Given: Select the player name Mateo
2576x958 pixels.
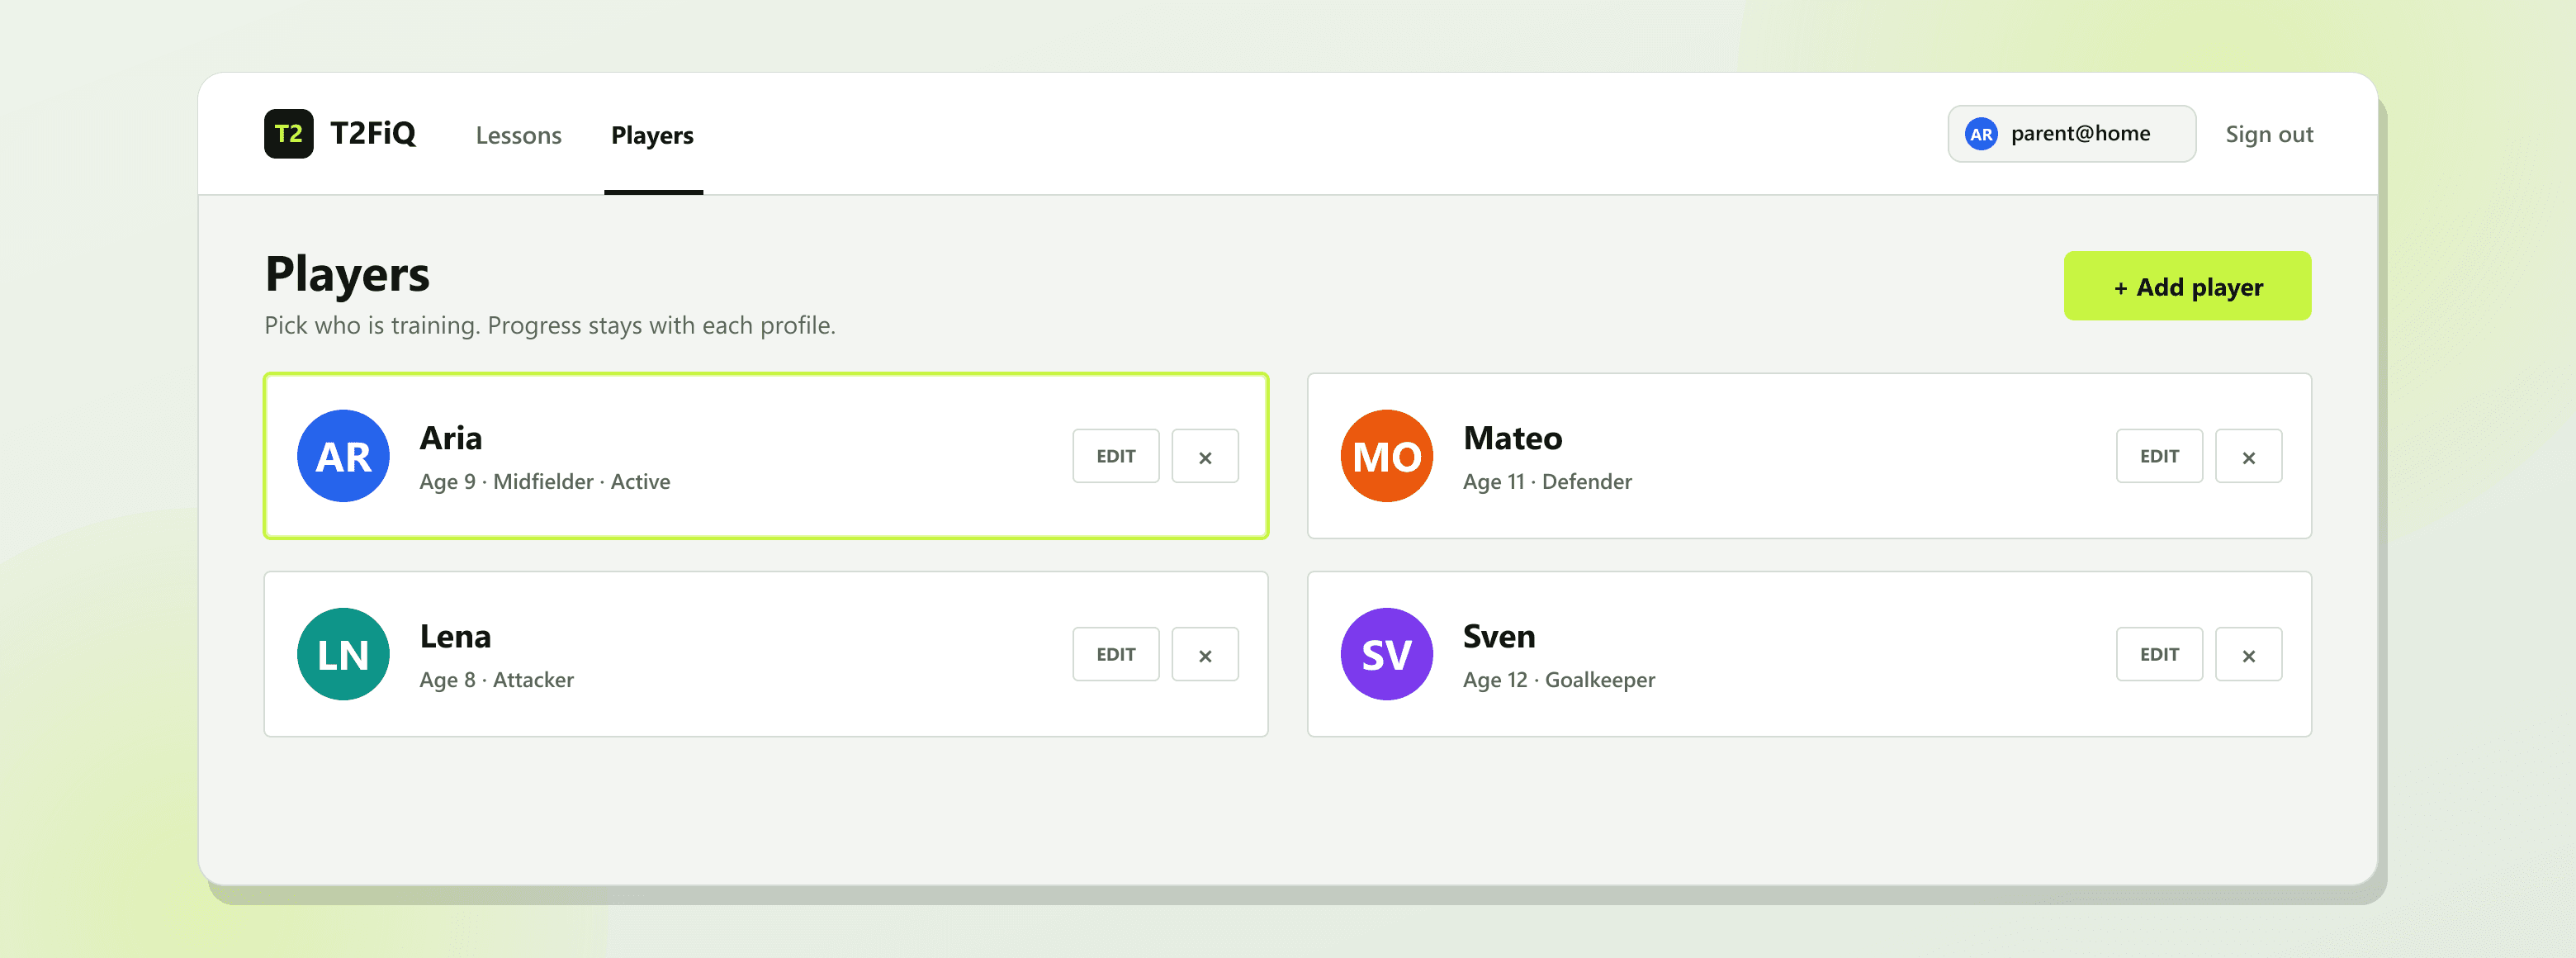Looking at the screenshot, I should pos(1512,437).
